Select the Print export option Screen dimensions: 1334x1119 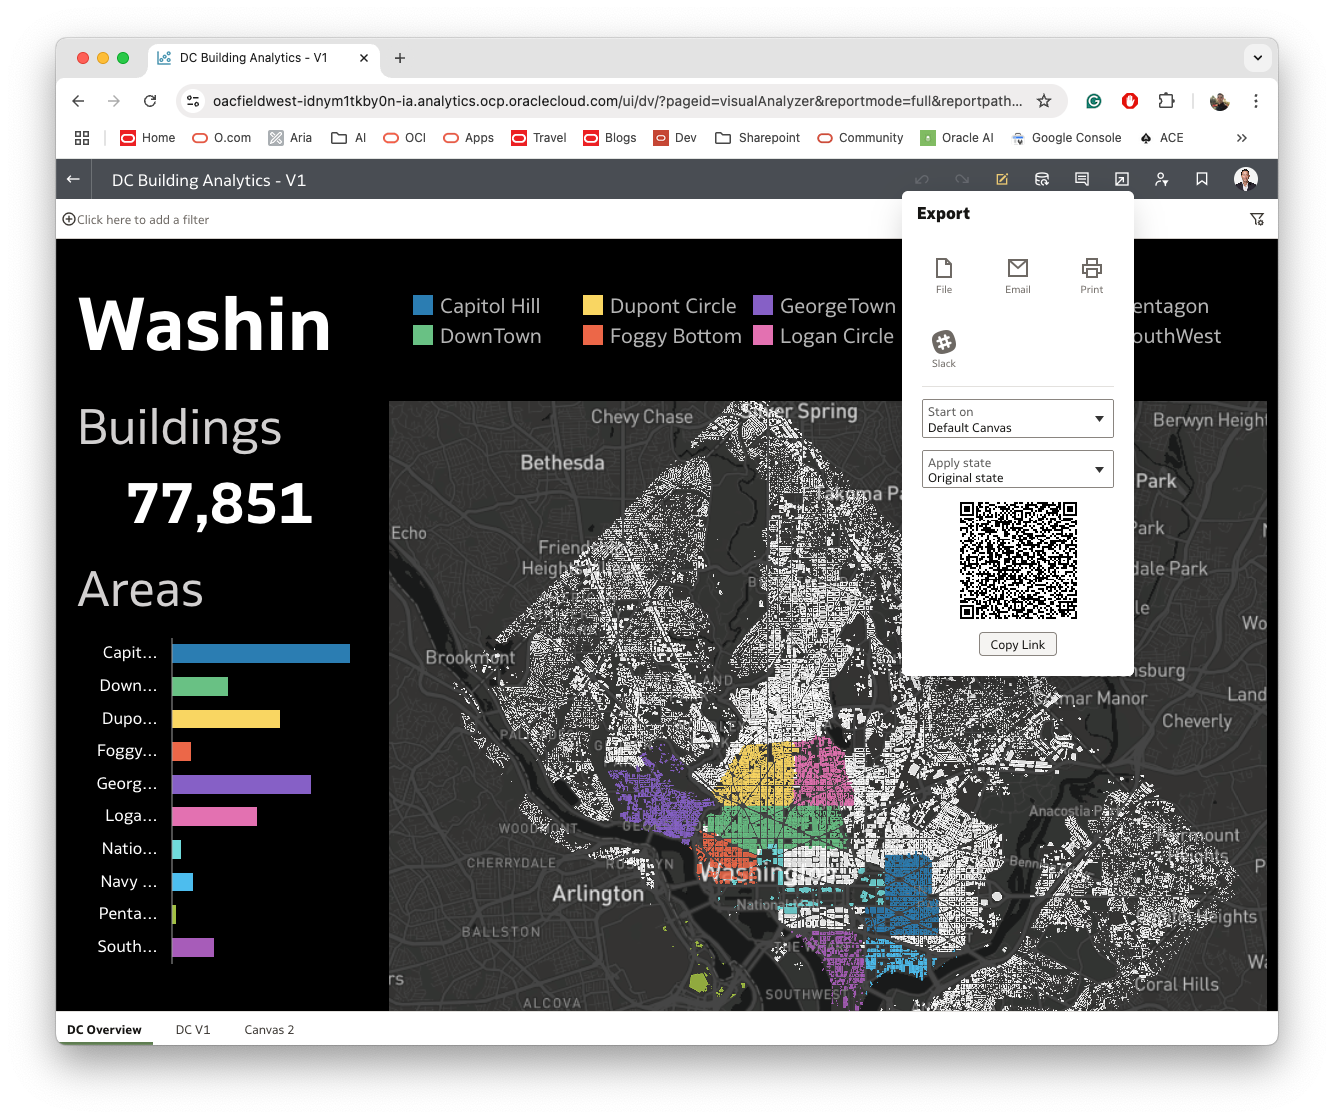pos(1092,275)
